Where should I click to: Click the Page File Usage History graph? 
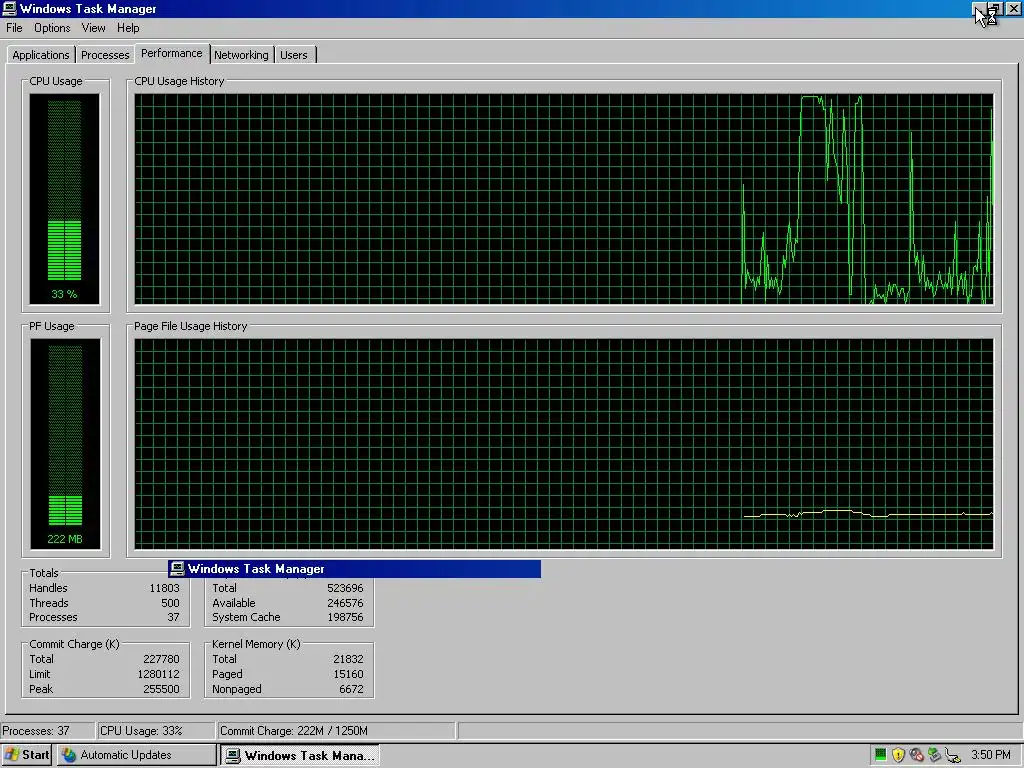point(564,444)
